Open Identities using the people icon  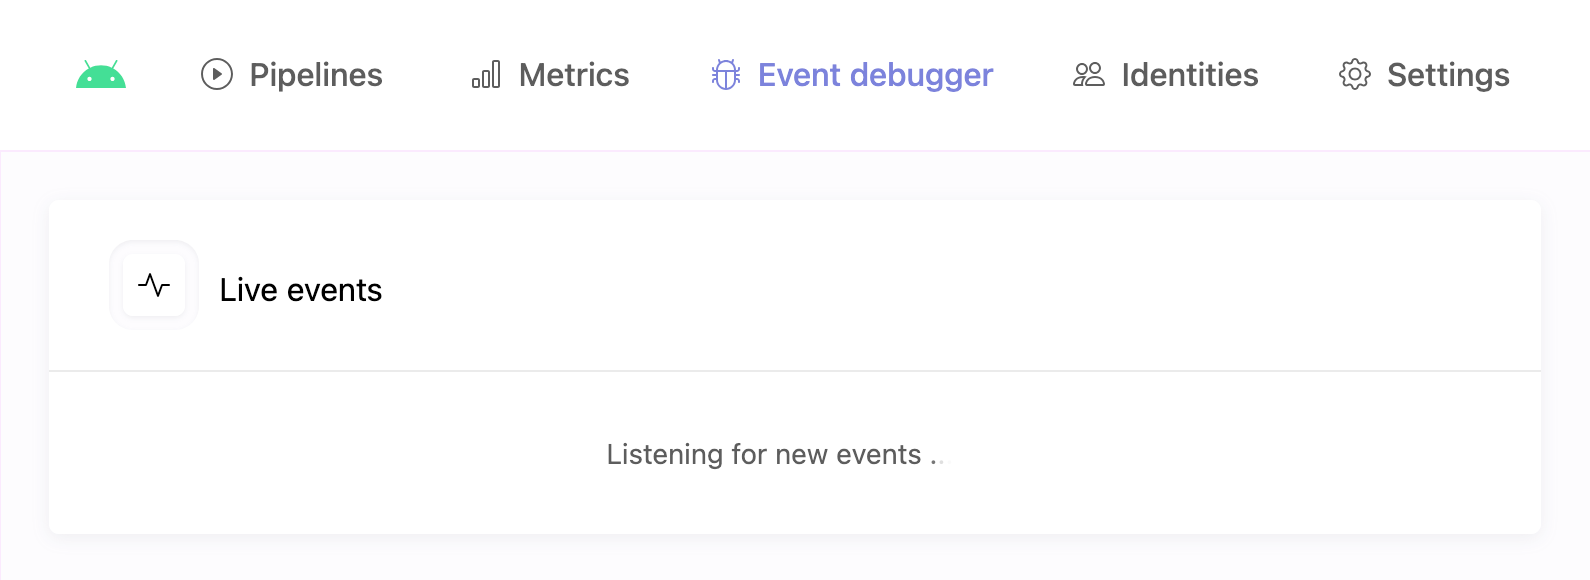1089,74
